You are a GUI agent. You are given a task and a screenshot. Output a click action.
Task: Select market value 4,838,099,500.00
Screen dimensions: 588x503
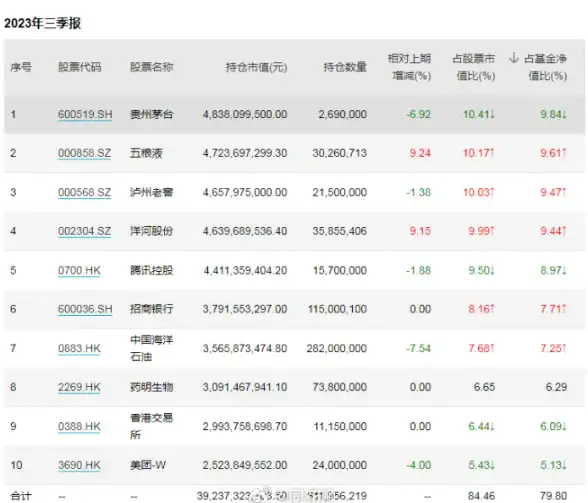point(245,114)
